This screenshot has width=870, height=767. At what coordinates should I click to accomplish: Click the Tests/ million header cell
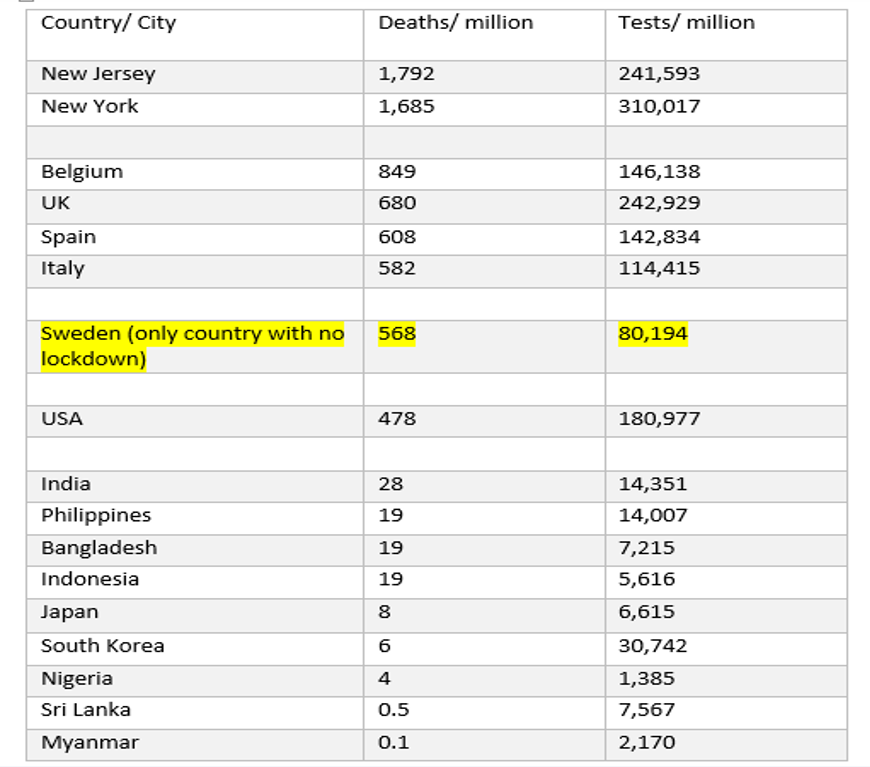coord(726,34)
